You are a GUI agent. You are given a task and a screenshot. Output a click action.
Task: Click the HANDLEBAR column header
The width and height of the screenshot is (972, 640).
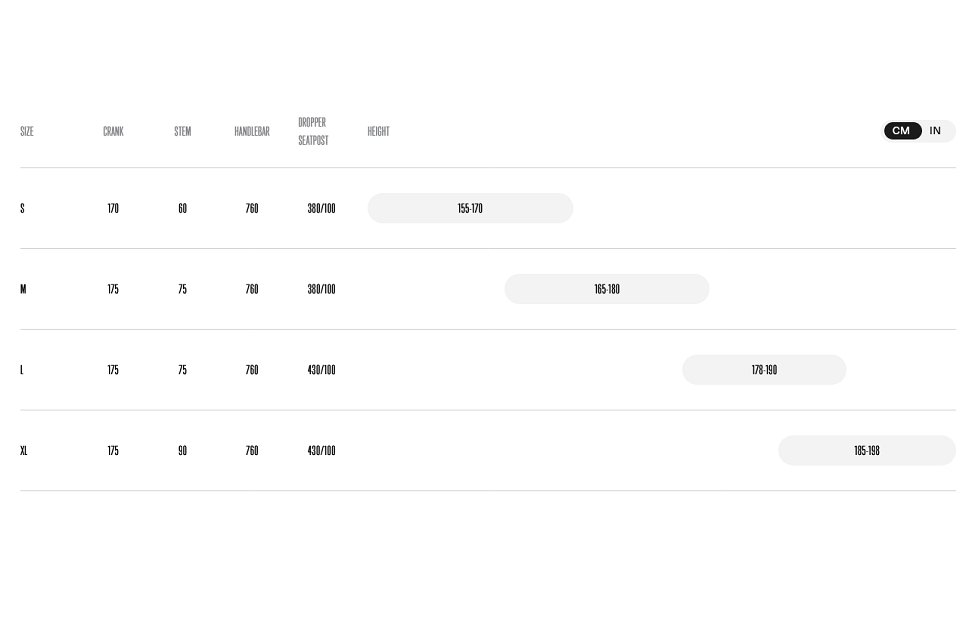252,131
